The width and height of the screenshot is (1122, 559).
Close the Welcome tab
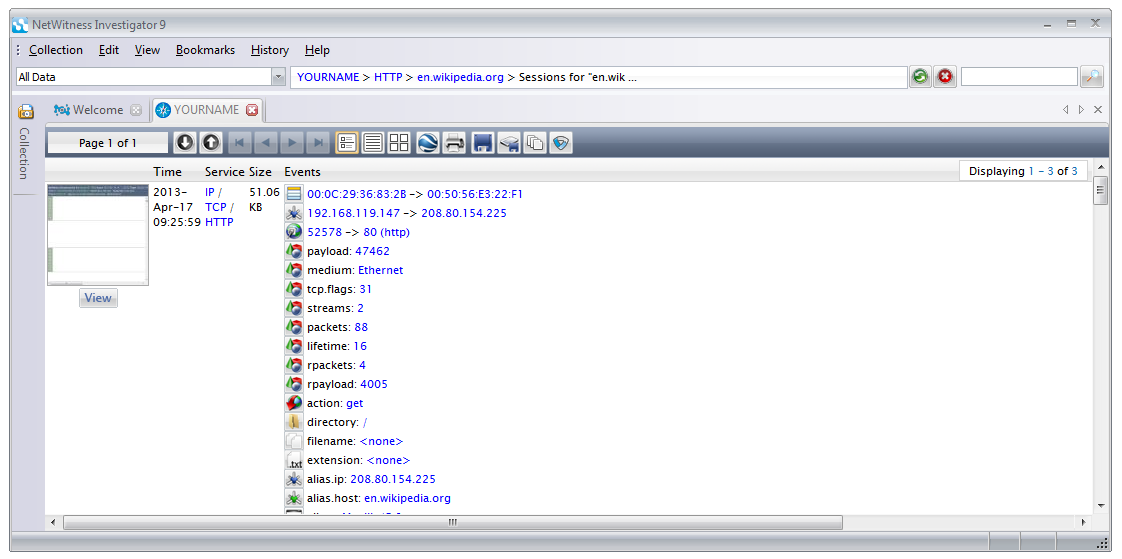tap(136, 110)
